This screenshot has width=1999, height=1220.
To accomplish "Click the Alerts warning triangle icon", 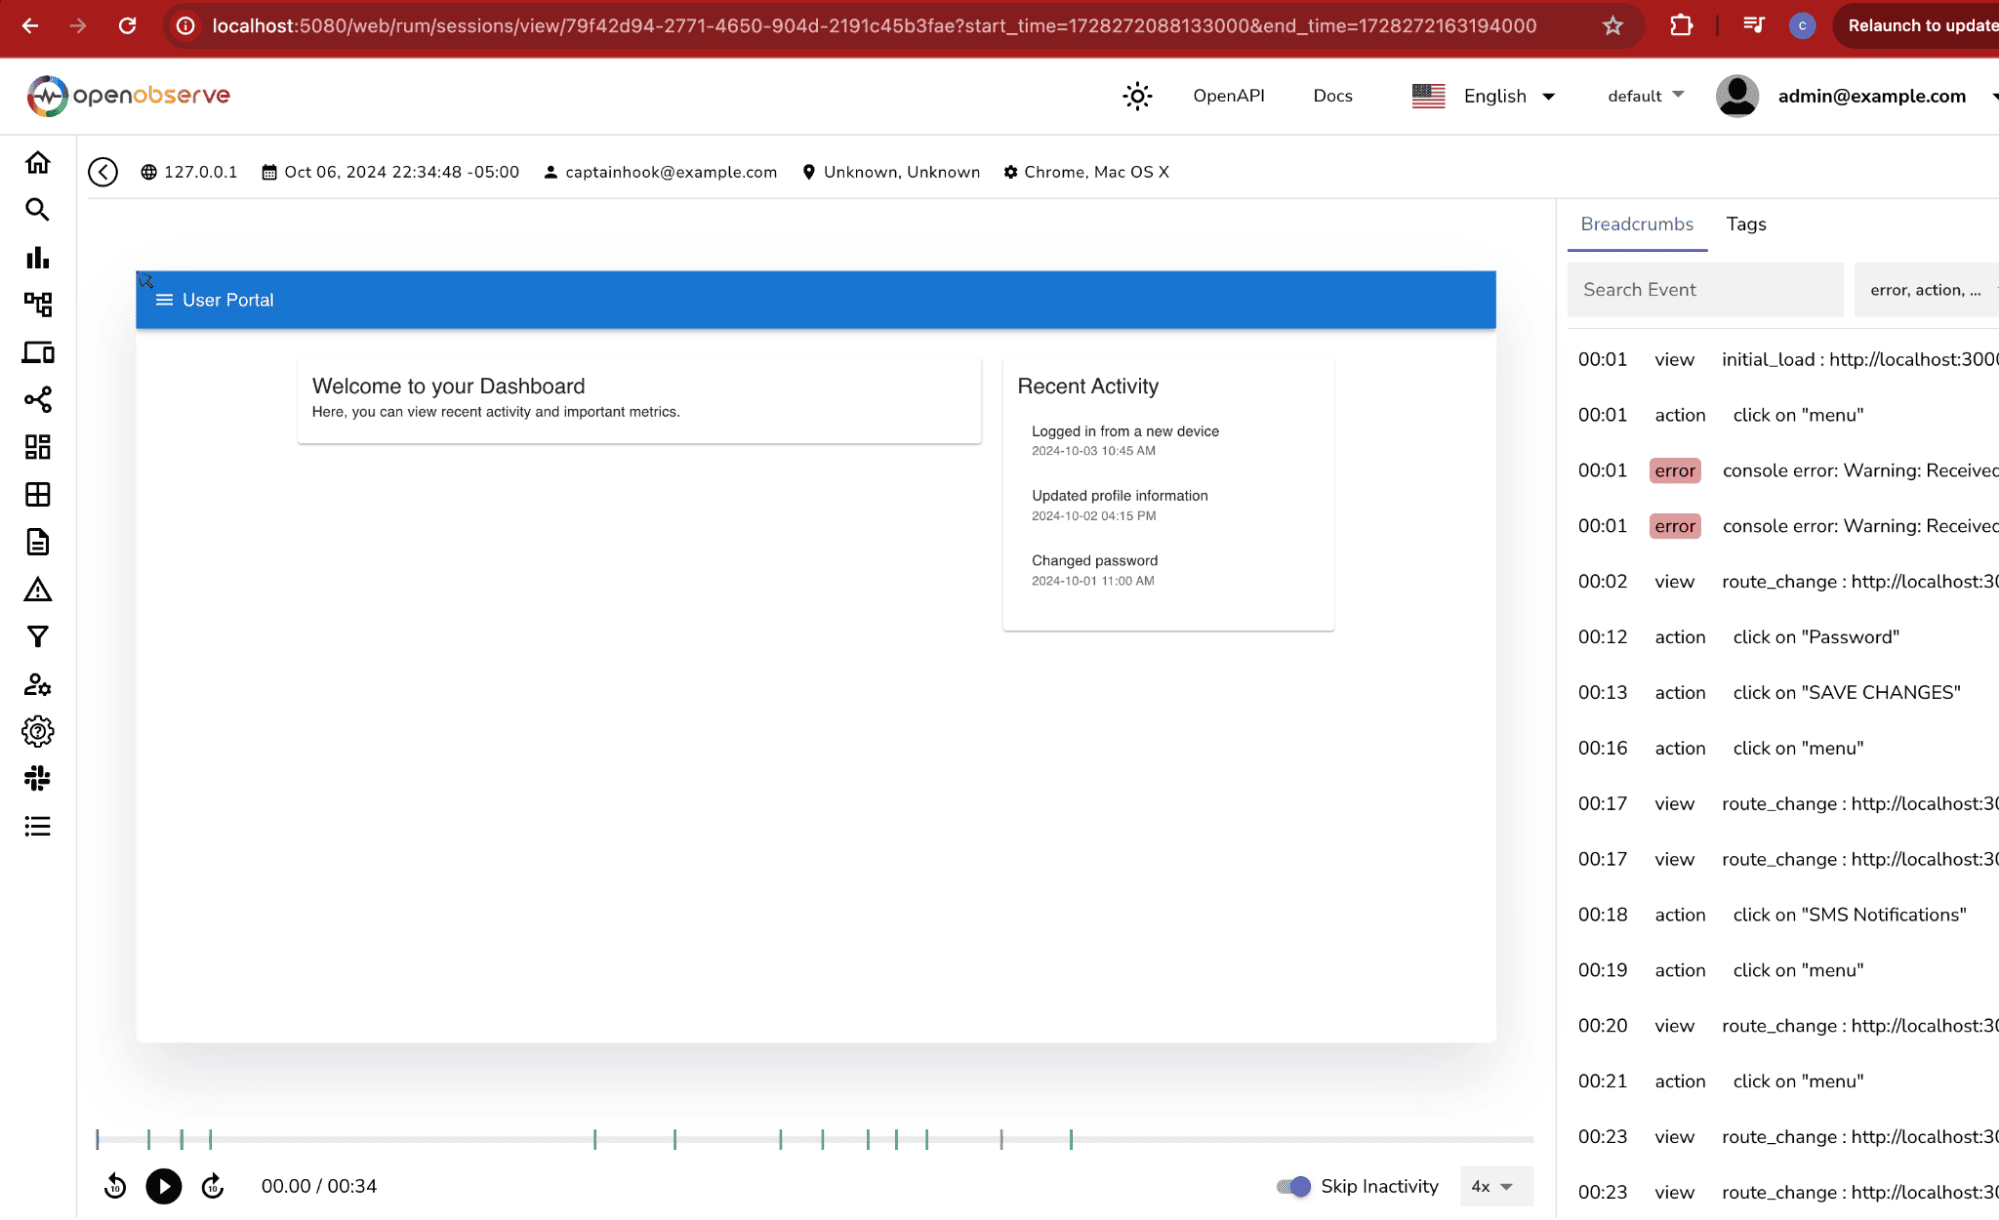I will tap(37, 590).
